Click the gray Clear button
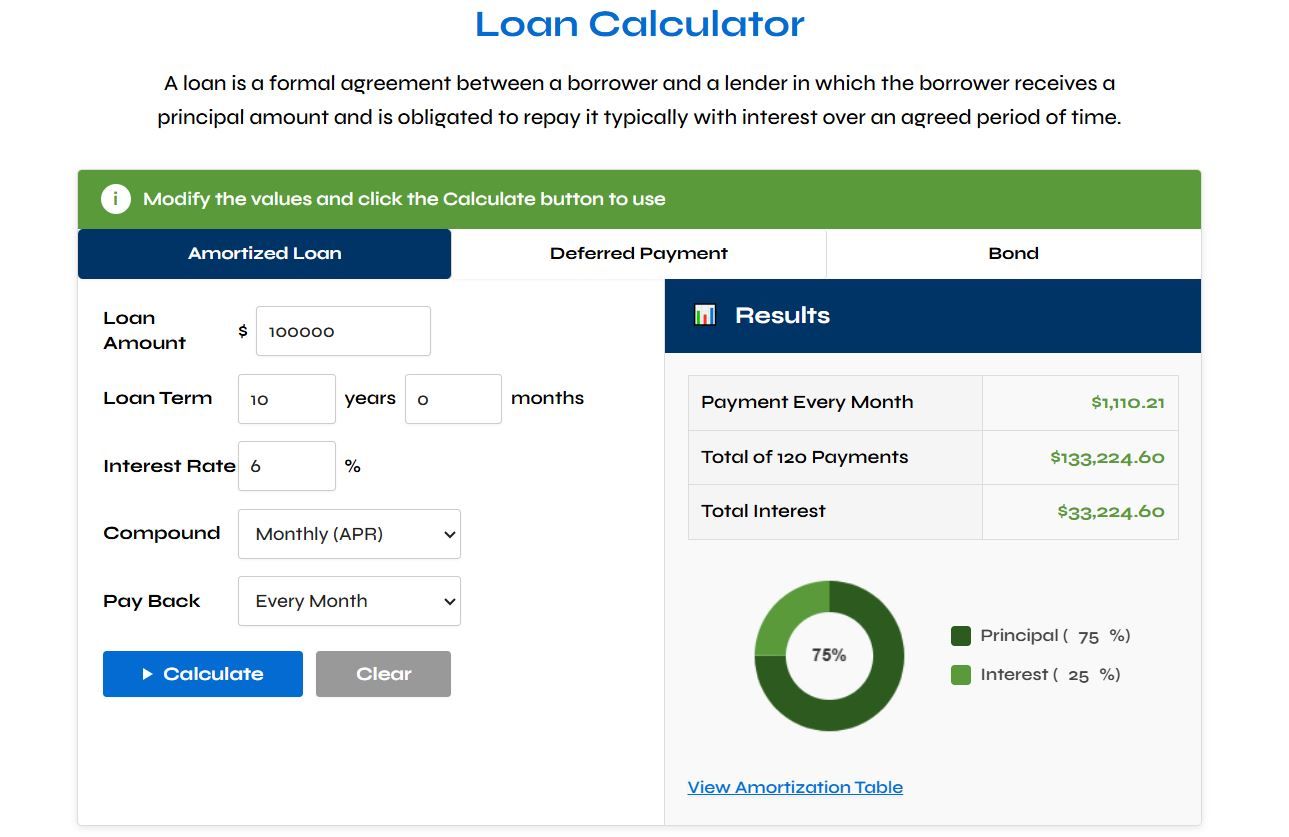 [383, 674]
